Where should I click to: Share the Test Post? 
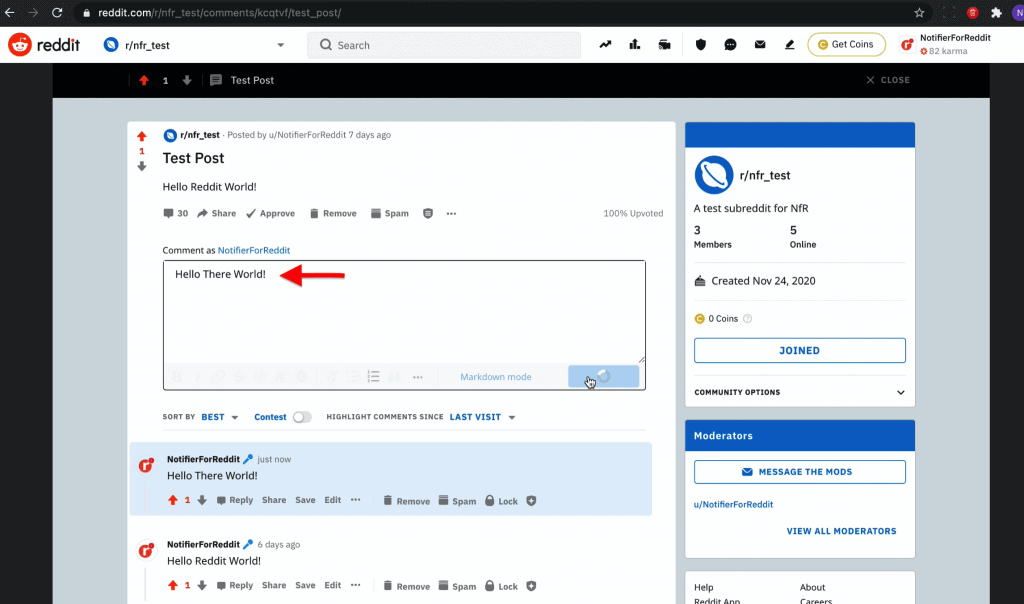[216, 214]
